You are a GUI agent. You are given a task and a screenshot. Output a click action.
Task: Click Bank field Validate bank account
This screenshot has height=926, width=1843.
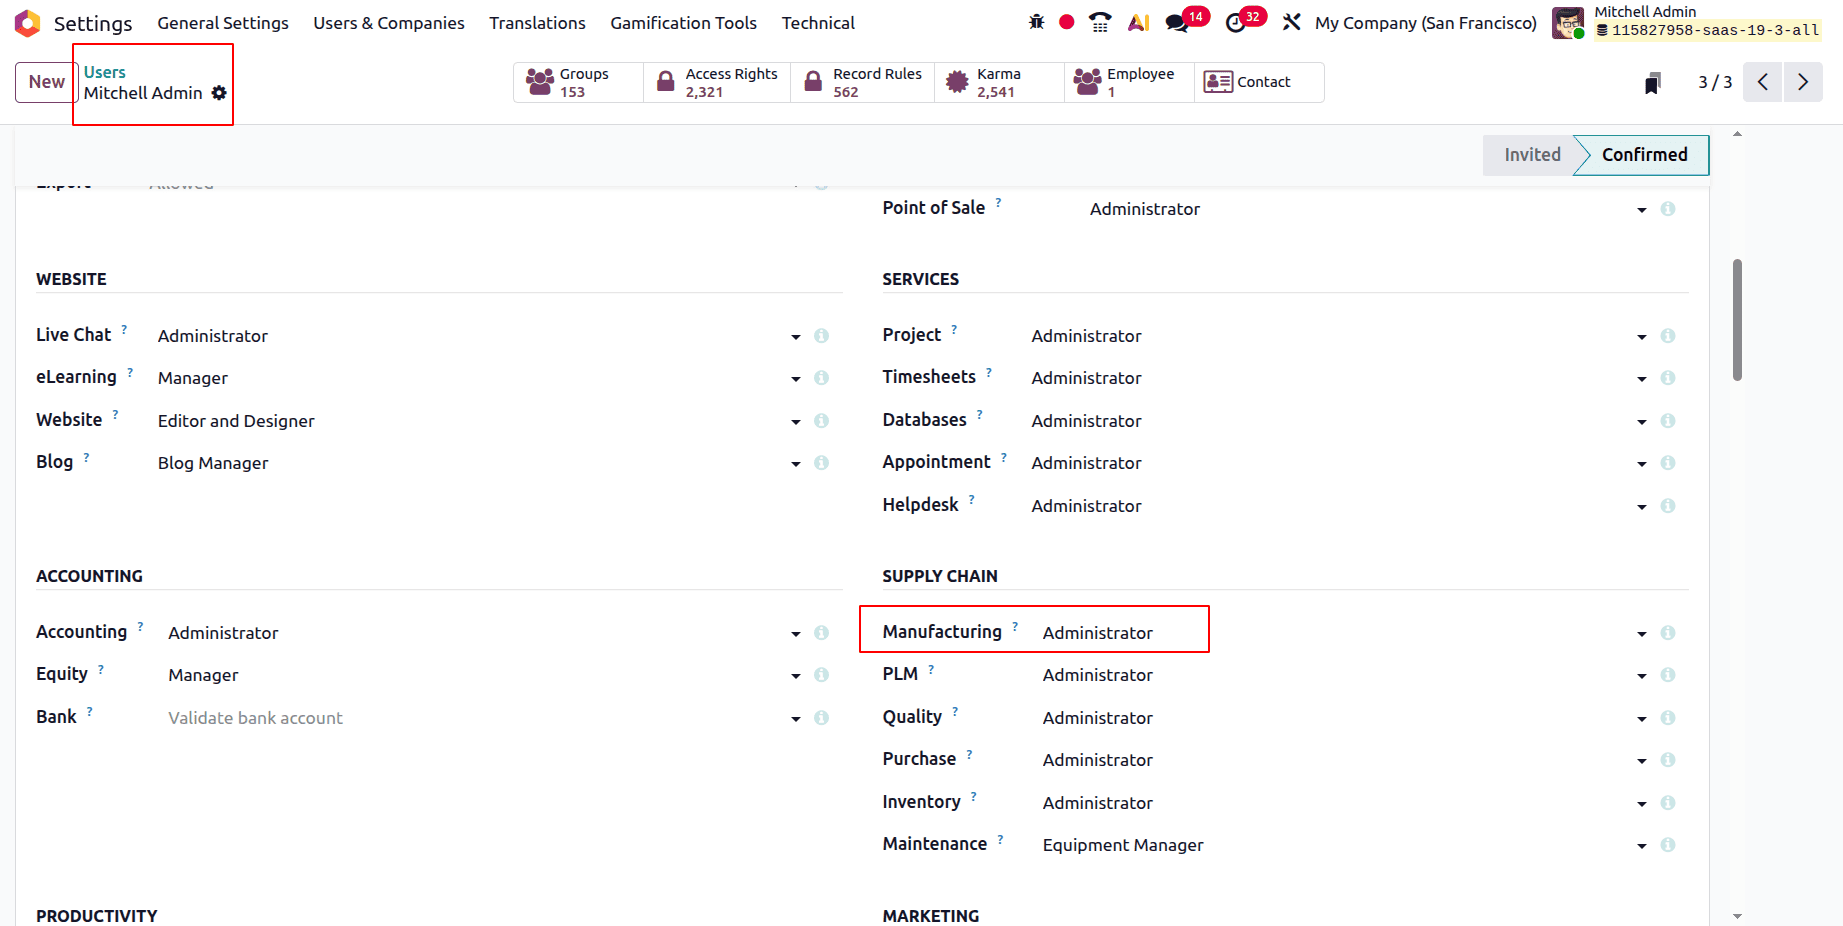(255, 718)
